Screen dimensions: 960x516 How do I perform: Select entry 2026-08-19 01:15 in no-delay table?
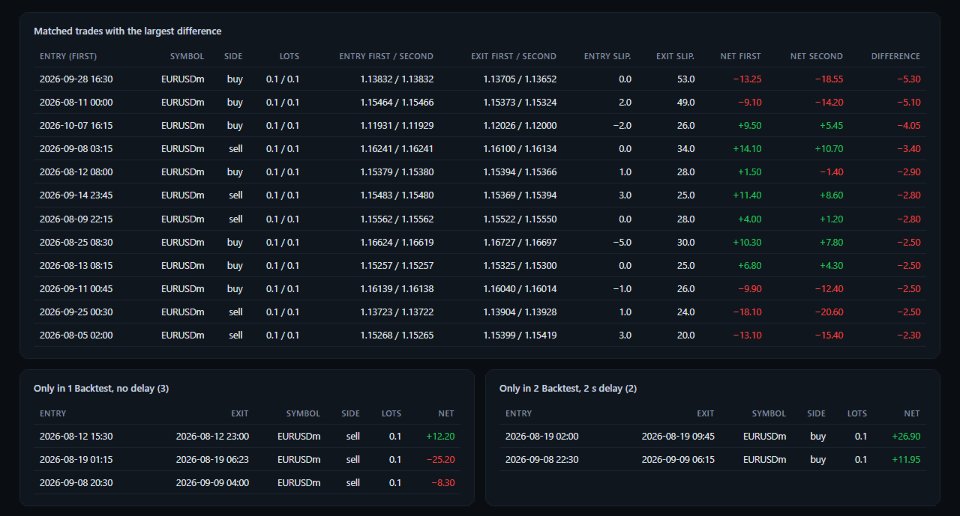click(x=76, y=460)
